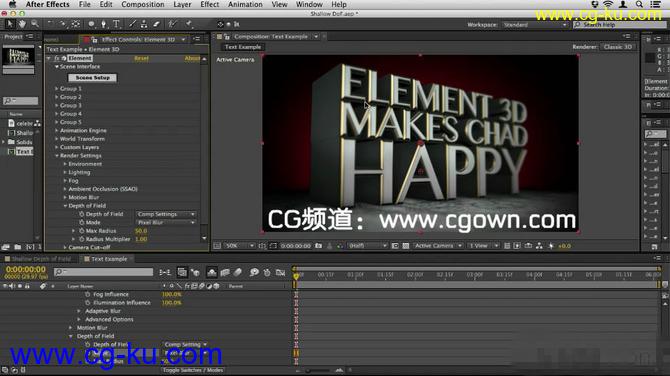Select the Puppet Pin tool

click(188, 24)
